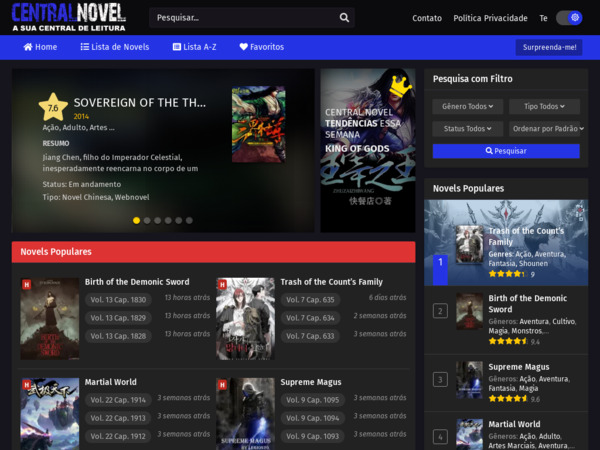This screenshot has width=600, height=450.
Task: Open the Política Privacidade link
Action: tap(490, 18)
